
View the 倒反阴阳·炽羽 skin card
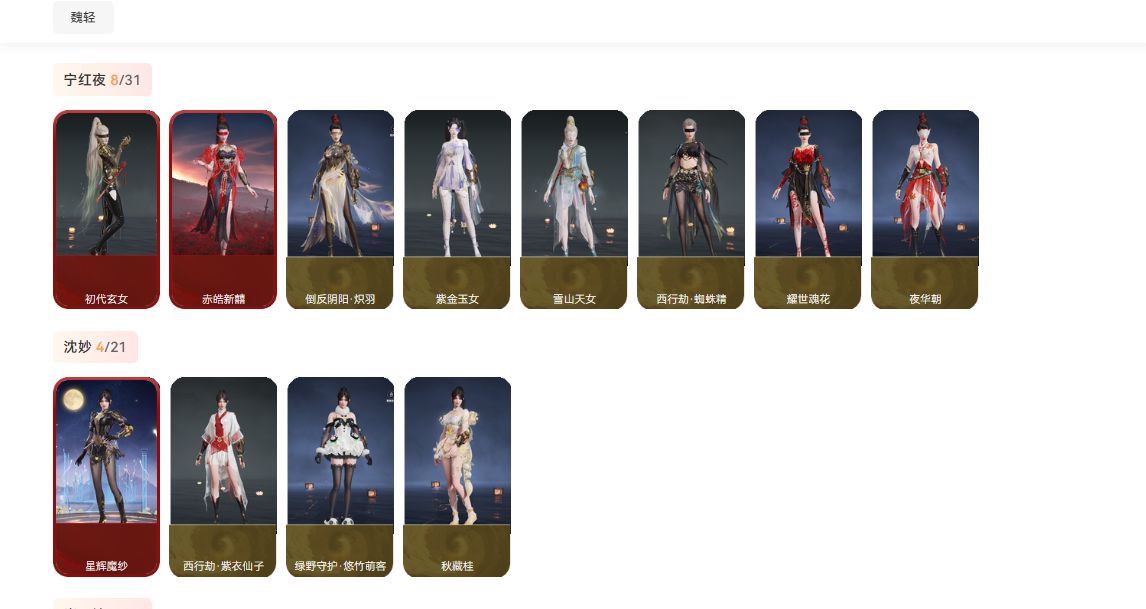(x=340, y=209)
